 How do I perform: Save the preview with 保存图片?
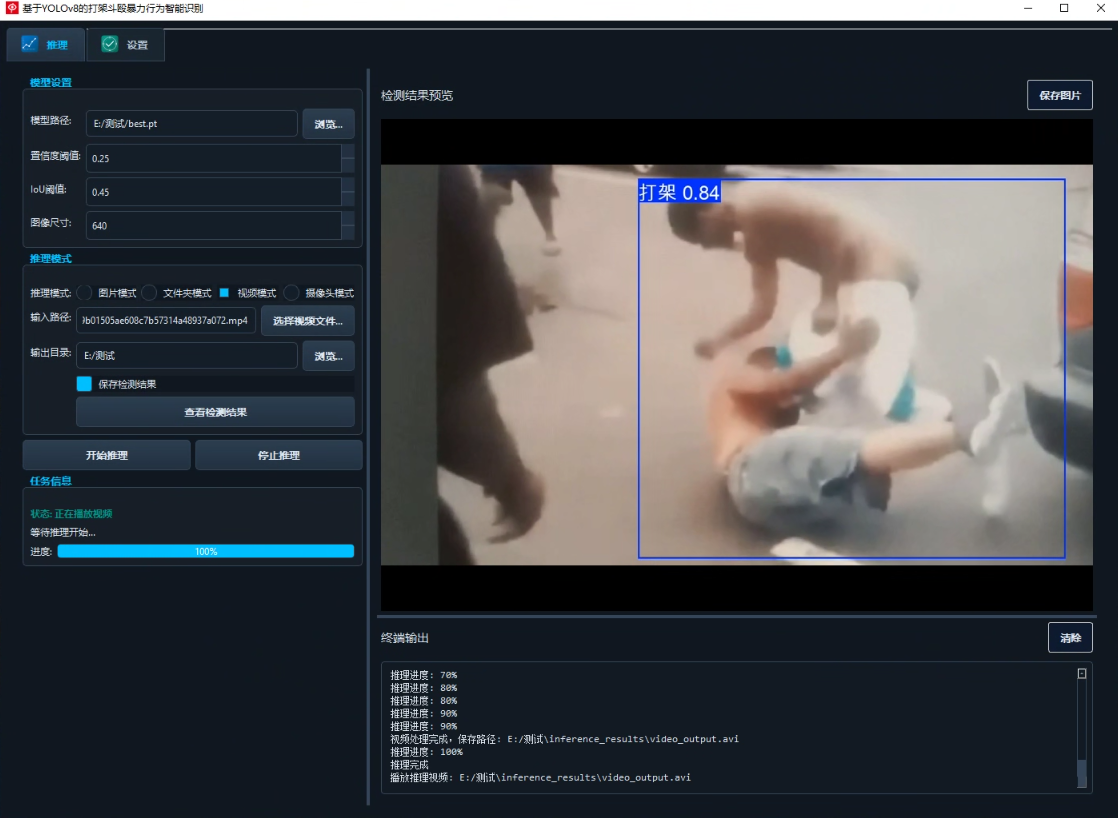coord(1060,95)
